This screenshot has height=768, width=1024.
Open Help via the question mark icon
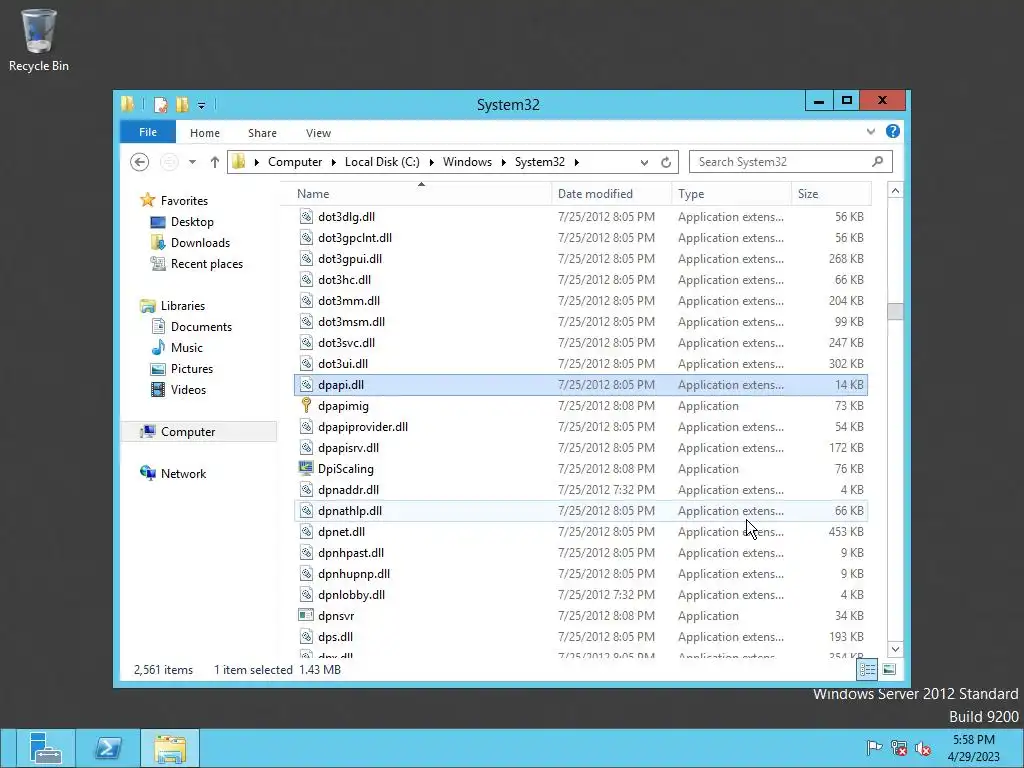(893, 131)
